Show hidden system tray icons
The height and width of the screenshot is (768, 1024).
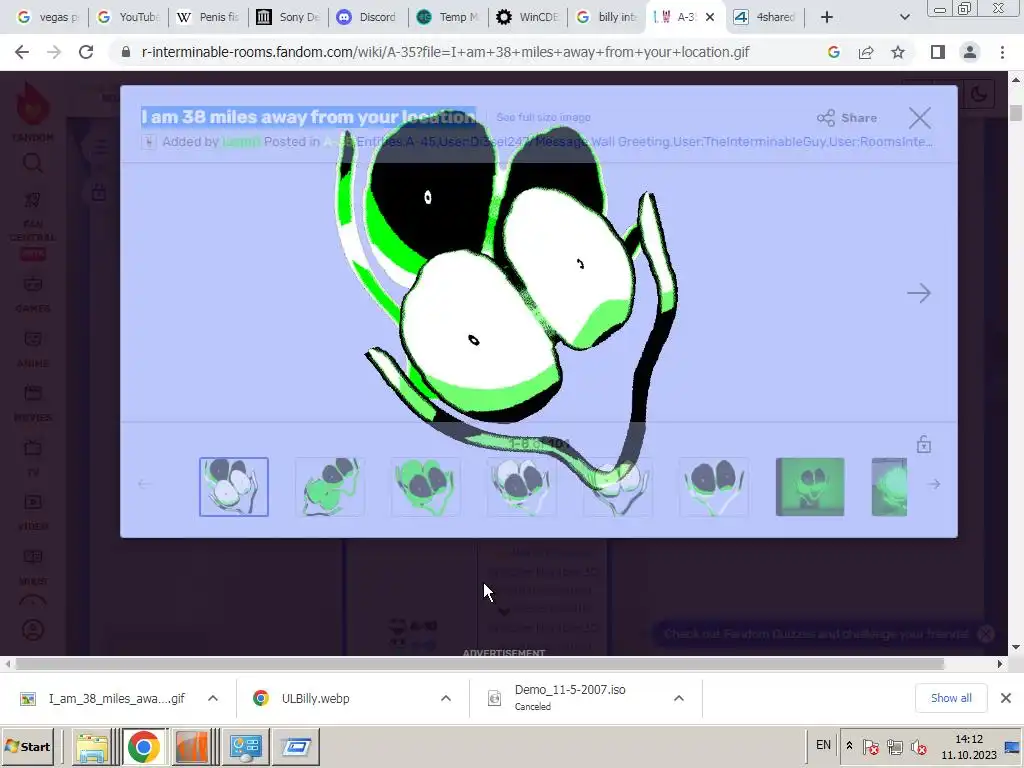click(849, 745)
